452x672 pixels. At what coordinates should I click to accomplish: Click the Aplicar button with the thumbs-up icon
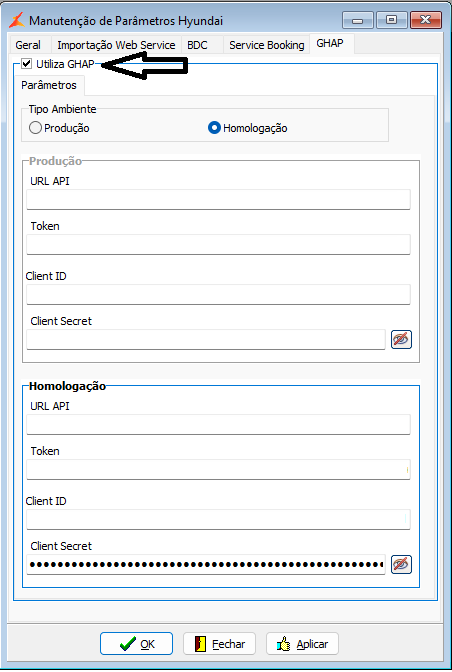302,644
